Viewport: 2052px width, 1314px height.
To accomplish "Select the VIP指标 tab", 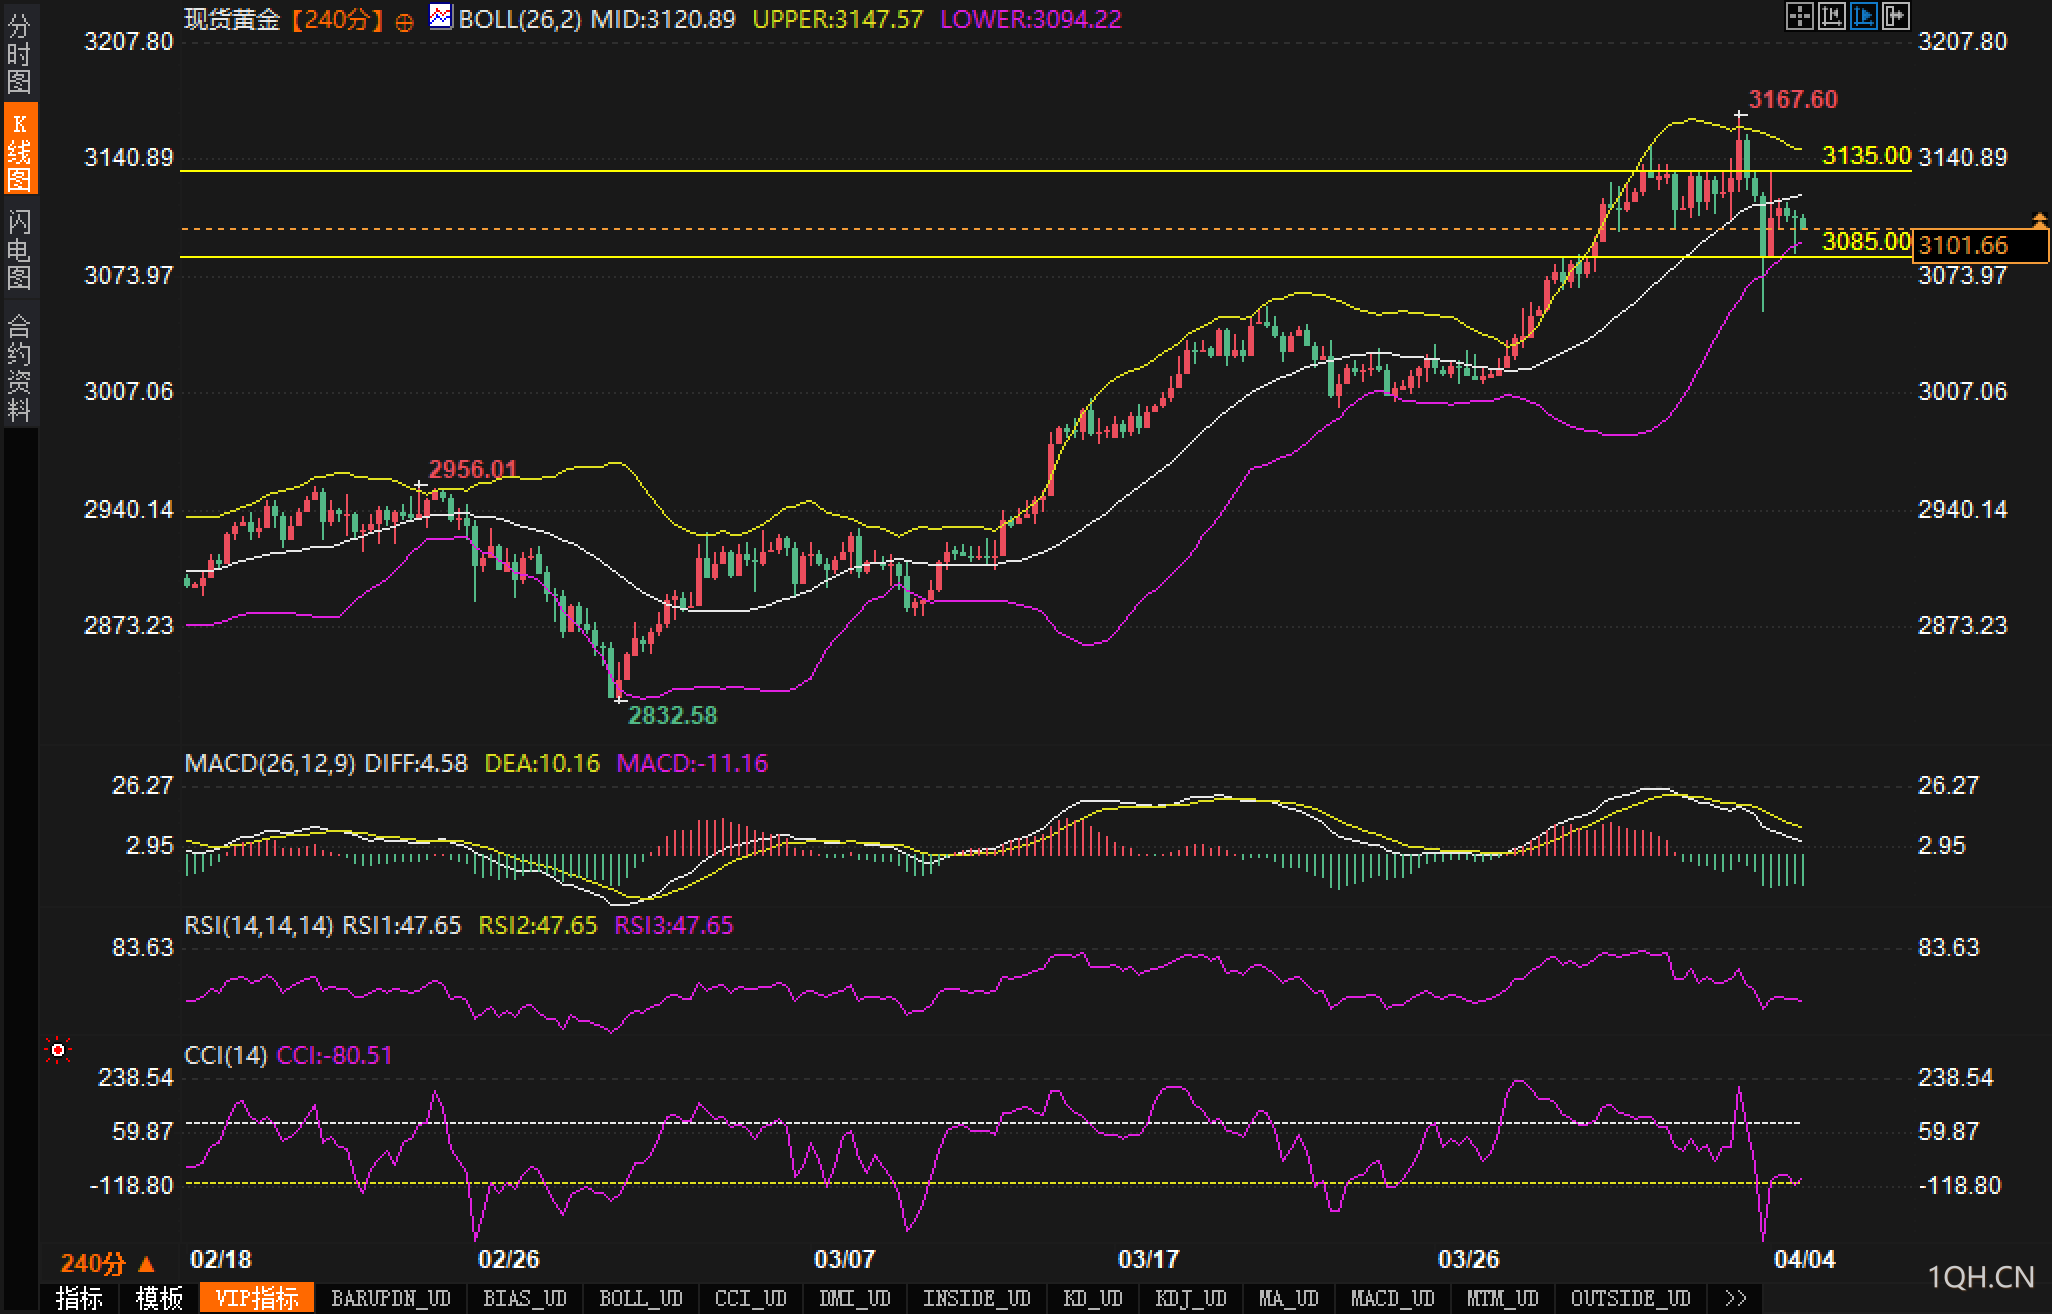I will pos(257,1299).
